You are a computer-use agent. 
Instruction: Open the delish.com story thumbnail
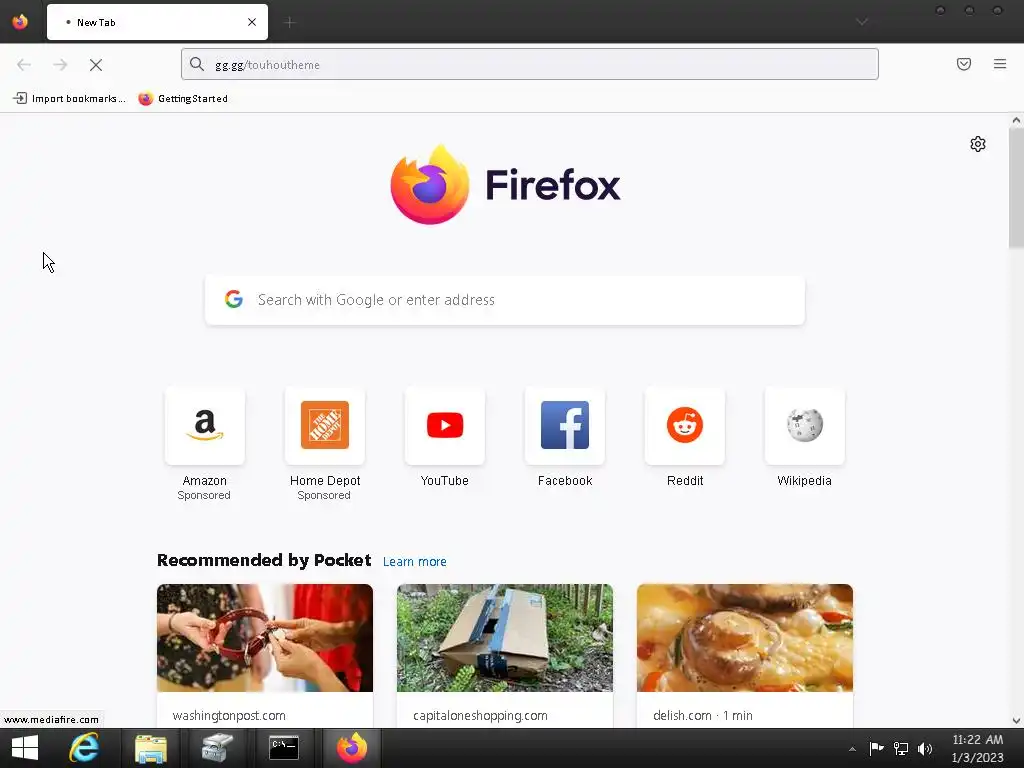(x=745, y=638)
